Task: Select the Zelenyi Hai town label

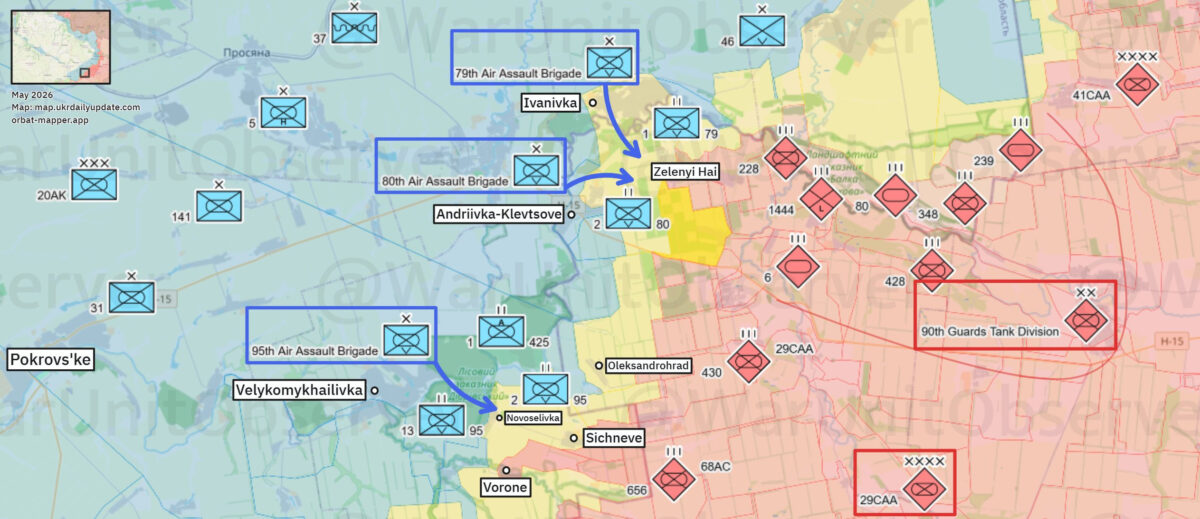Action: click(x=685, y=172)
